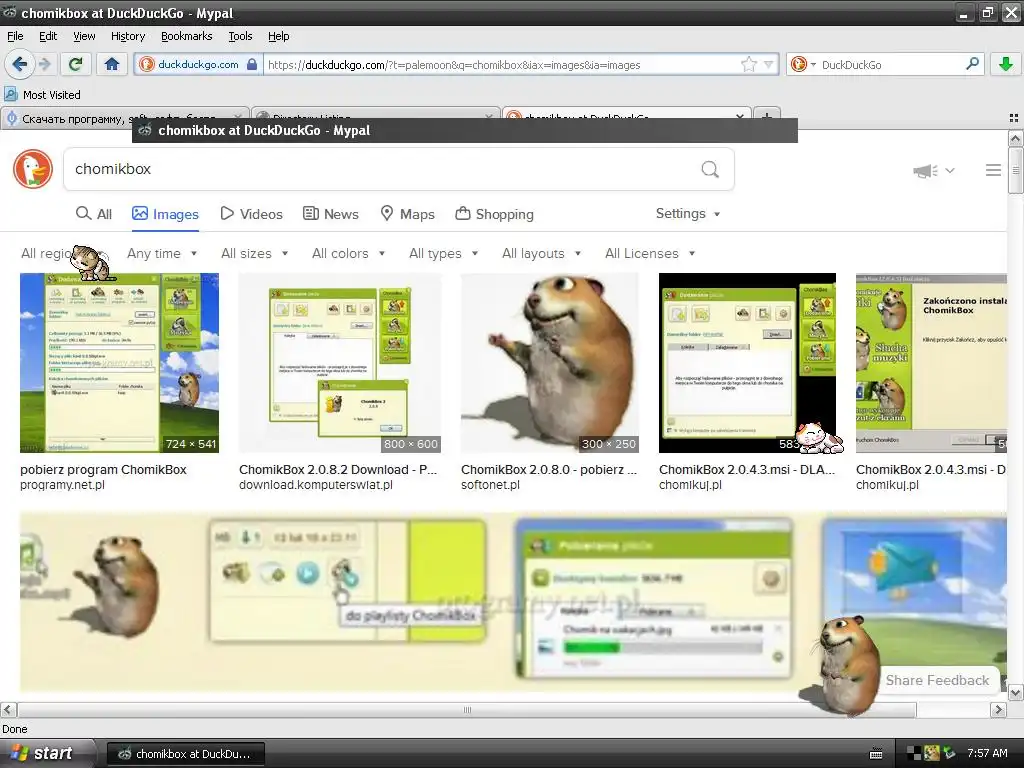This screenshot has width=1024, height=768.
Task: Open the DuckDuckGo hamburger menu
Action: [993, 170]
